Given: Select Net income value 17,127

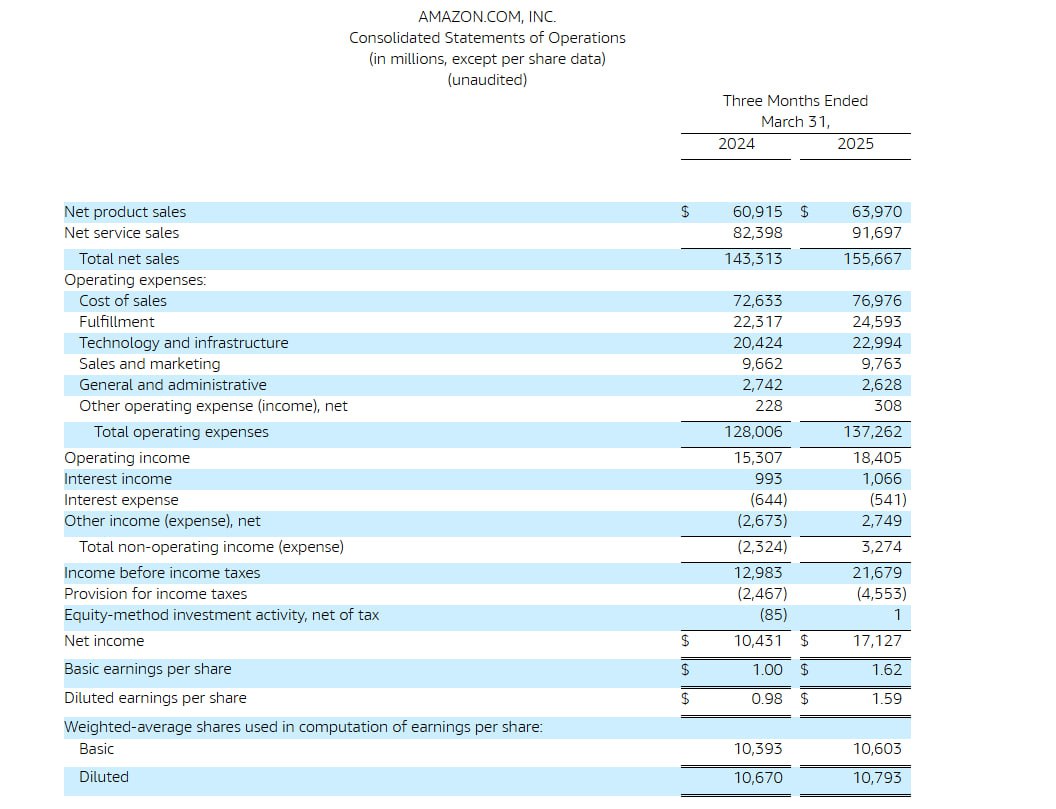Looking at the screenshot, I should pyautogui.click(x=877, y=641).
